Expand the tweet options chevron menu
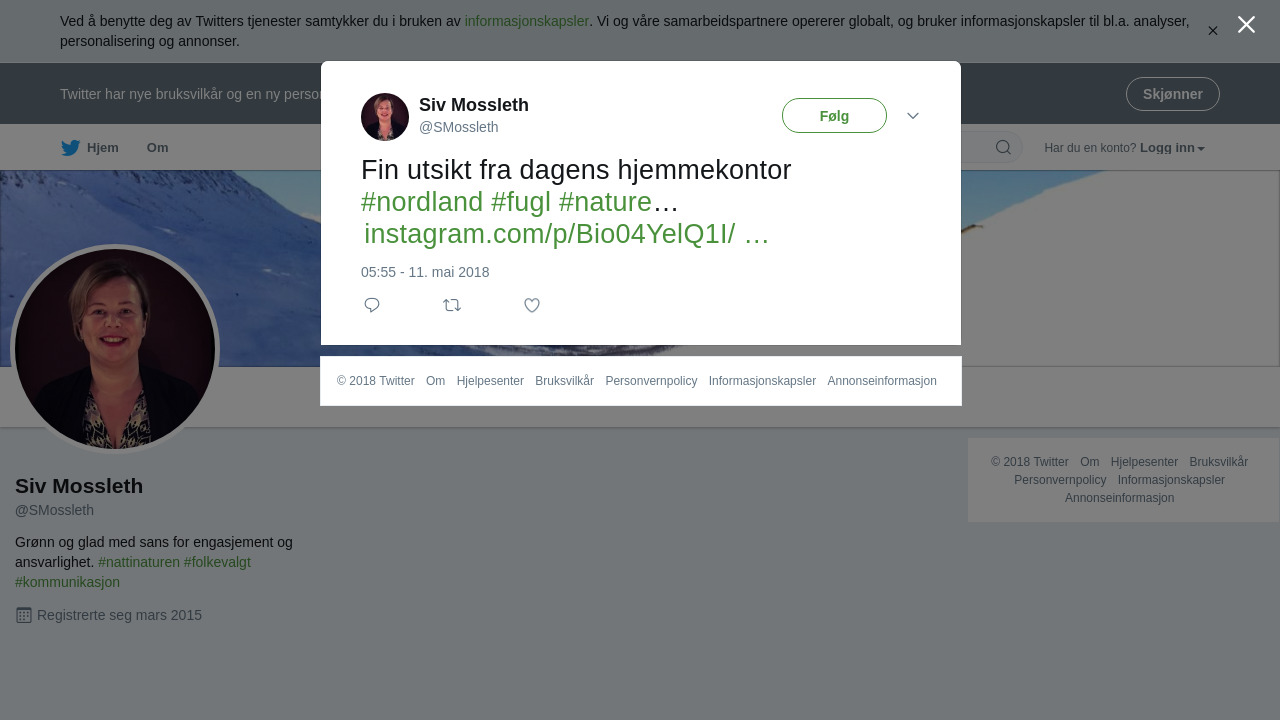The height and width of the screenshot is (720, 1280). click(x=913, y=116)
